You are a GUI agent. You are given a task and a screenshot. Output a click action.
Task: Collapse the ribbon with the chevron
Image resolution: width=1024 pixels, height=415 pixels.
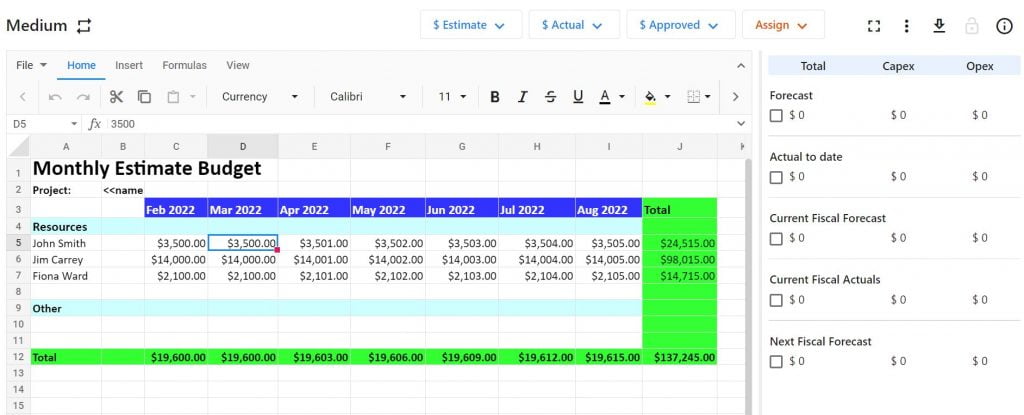[741, 65]
